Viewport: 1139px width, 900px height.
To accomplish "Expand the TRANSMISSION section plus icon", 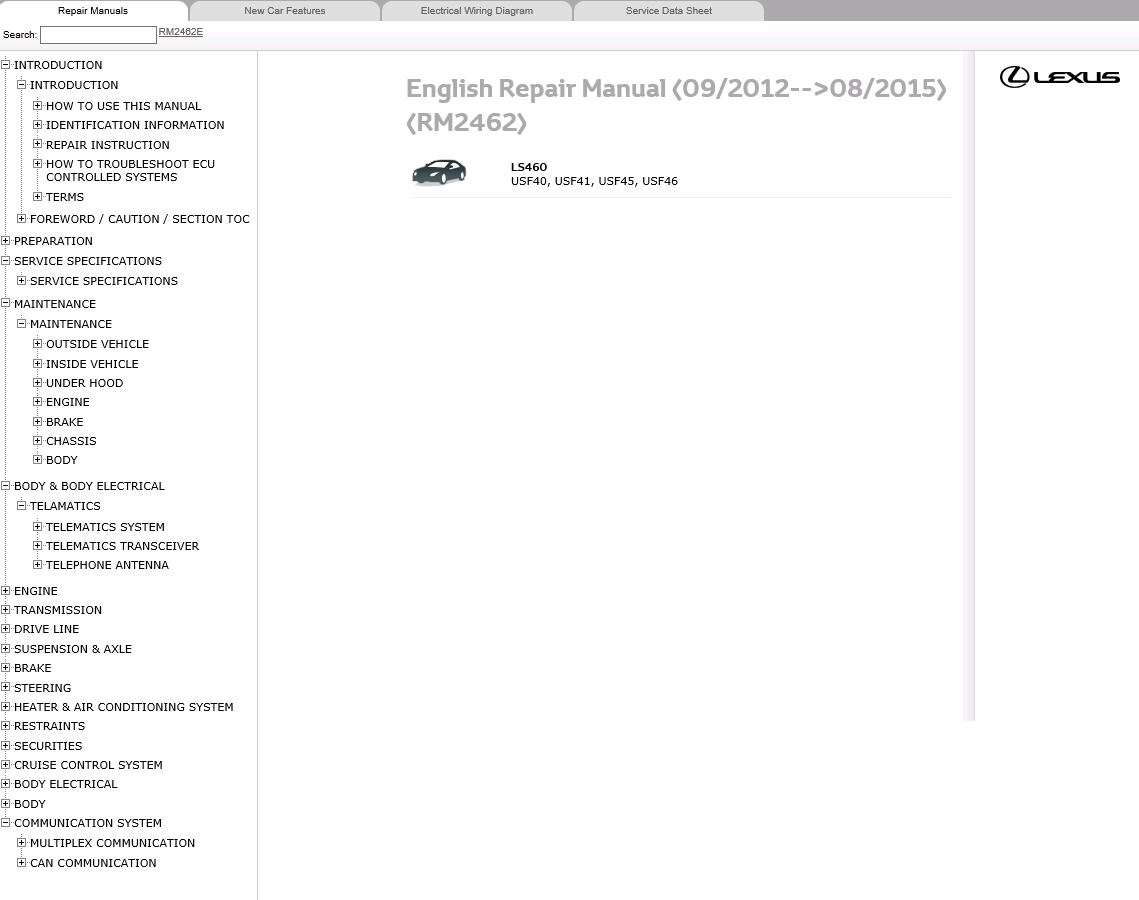I will click(x=6, y=610).
